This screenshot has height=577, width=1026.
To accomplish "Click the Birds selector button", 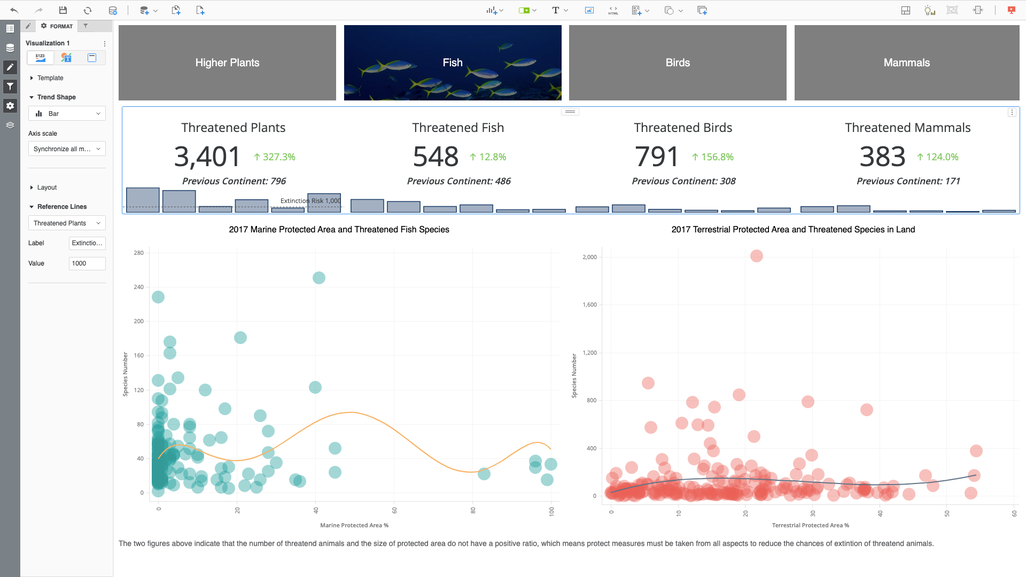I will [678, 62].
